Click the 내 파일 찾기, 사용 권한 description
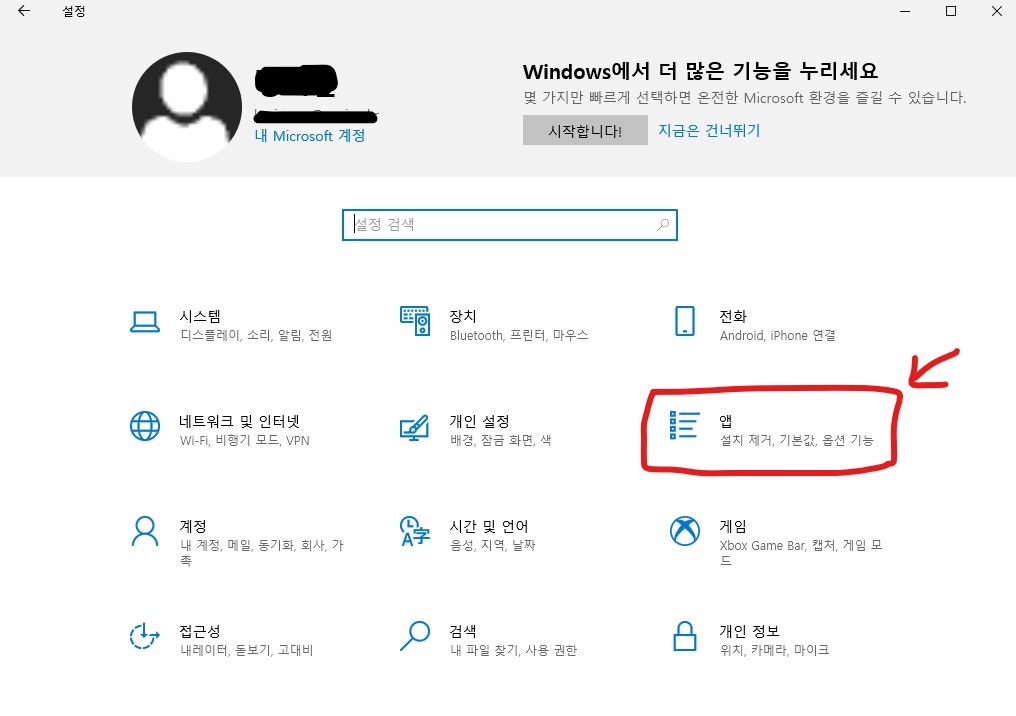Image resolution: width=1016 pixels, height=716 pixels. (x=514, y=650)
